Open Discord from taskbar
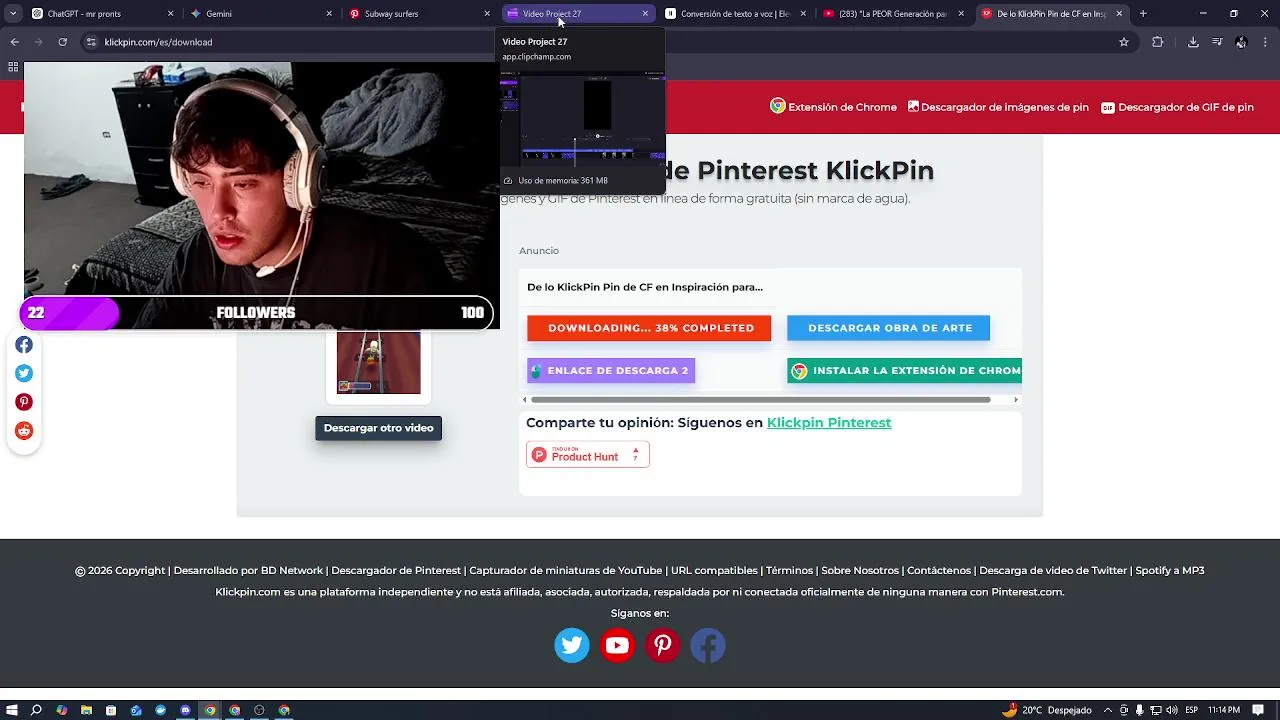 pyautogui.click(x=185, y=710)
